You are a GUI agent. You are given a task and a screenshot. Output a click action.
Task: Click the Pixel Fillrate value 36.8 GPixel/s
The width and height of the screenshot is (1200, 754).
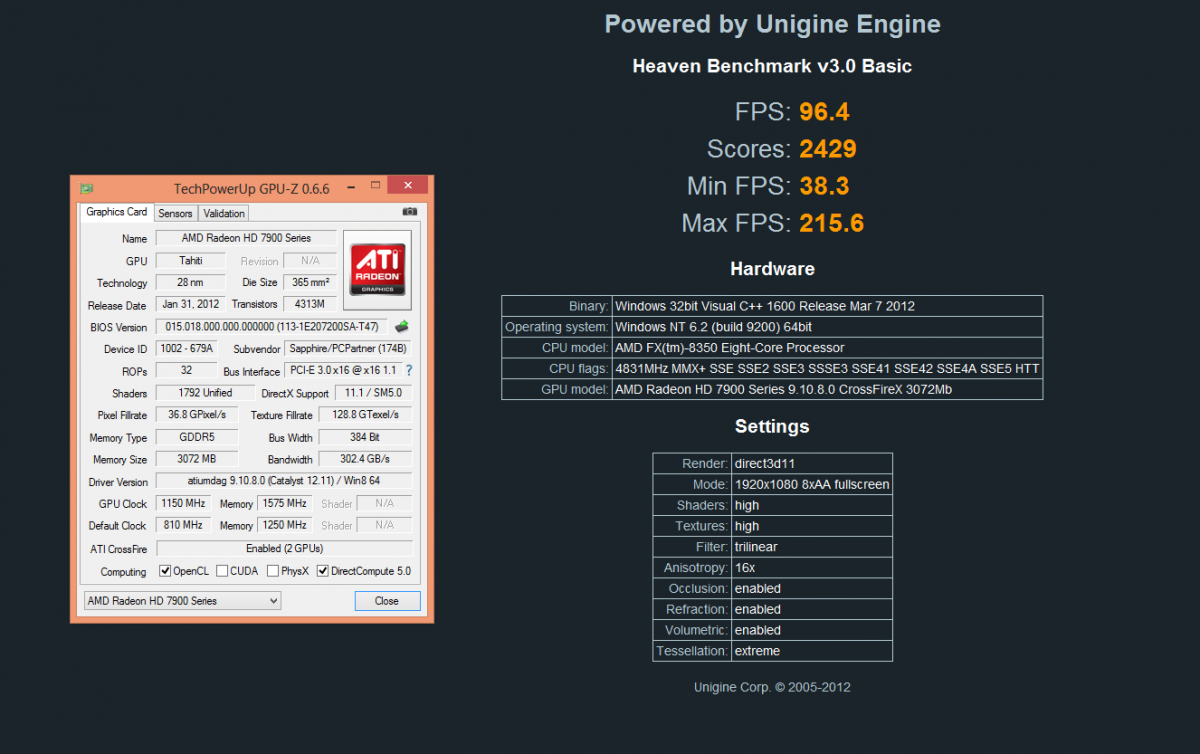point(197,415)
